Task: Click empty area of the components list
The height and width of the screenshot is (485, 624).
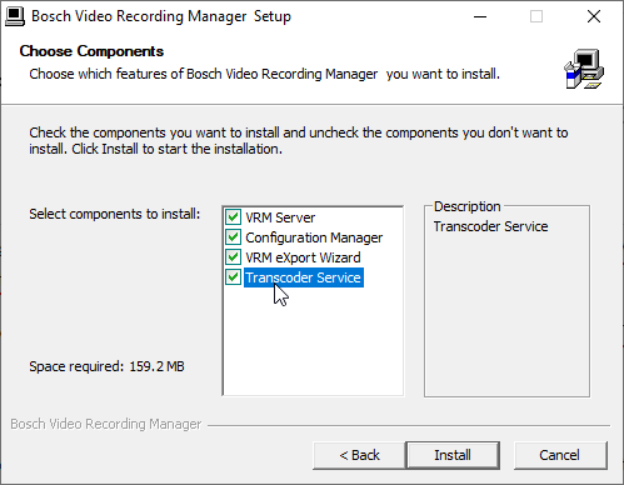Action: (312, 340)
